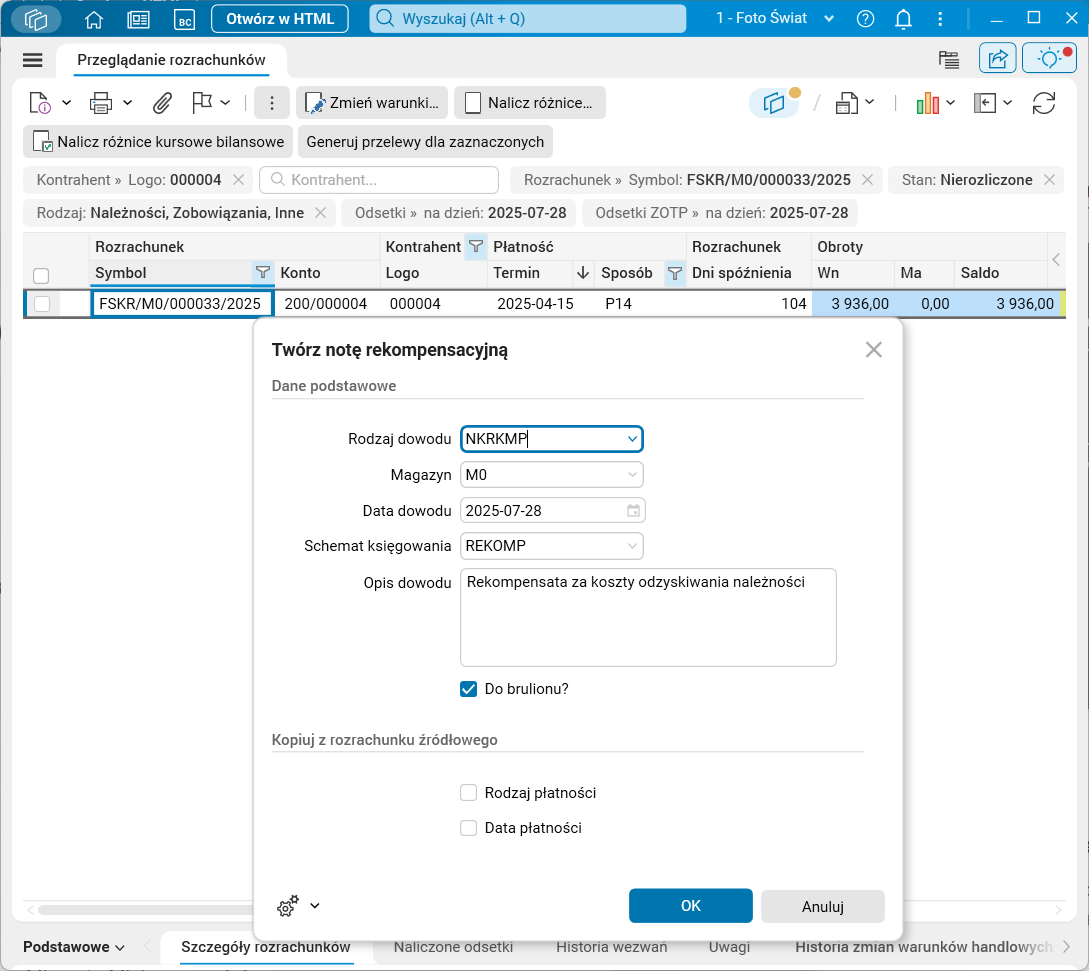Viewport: 1089px width, 971px height.
Task: Expand the Rodzaj dowodu combo box
Action: coord(632,439)
